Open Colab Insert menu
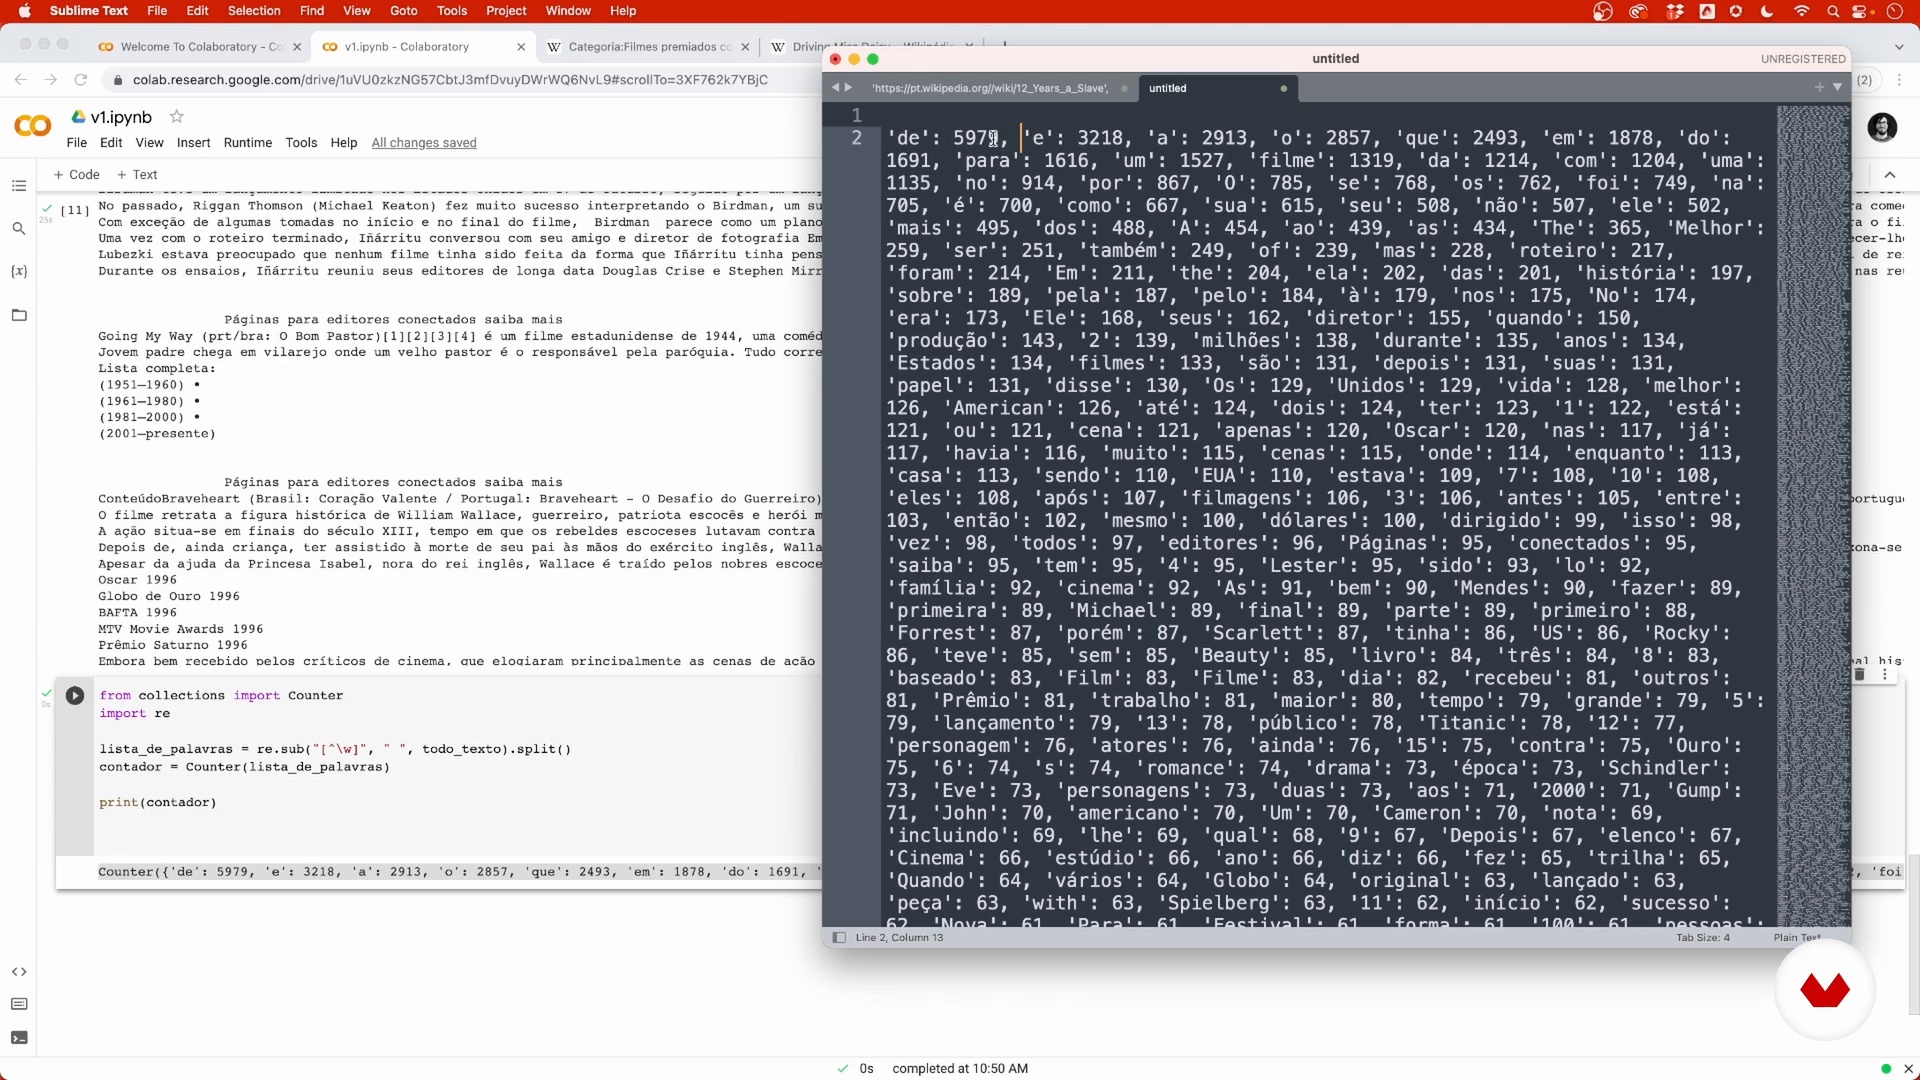This screenshot has height=1080, width=1920. pyautogui.click(x=193, y=143)
